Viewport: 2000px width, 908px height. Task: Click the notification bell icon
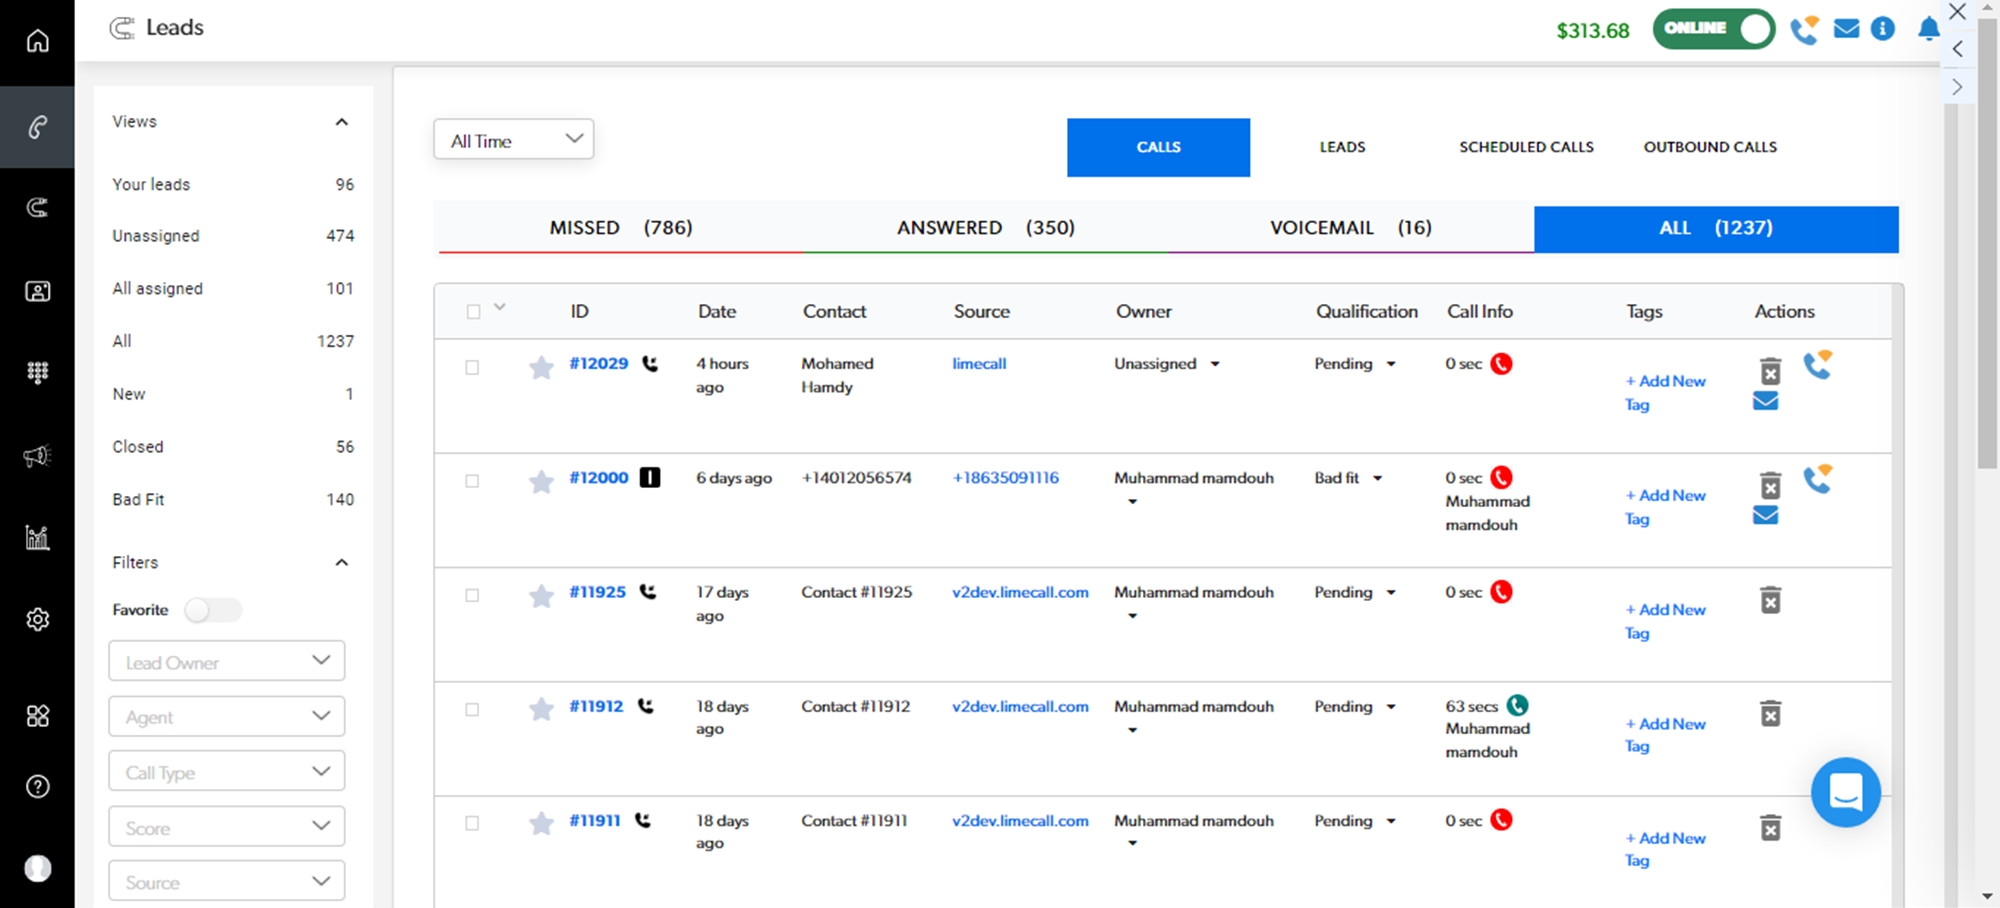1928,29
